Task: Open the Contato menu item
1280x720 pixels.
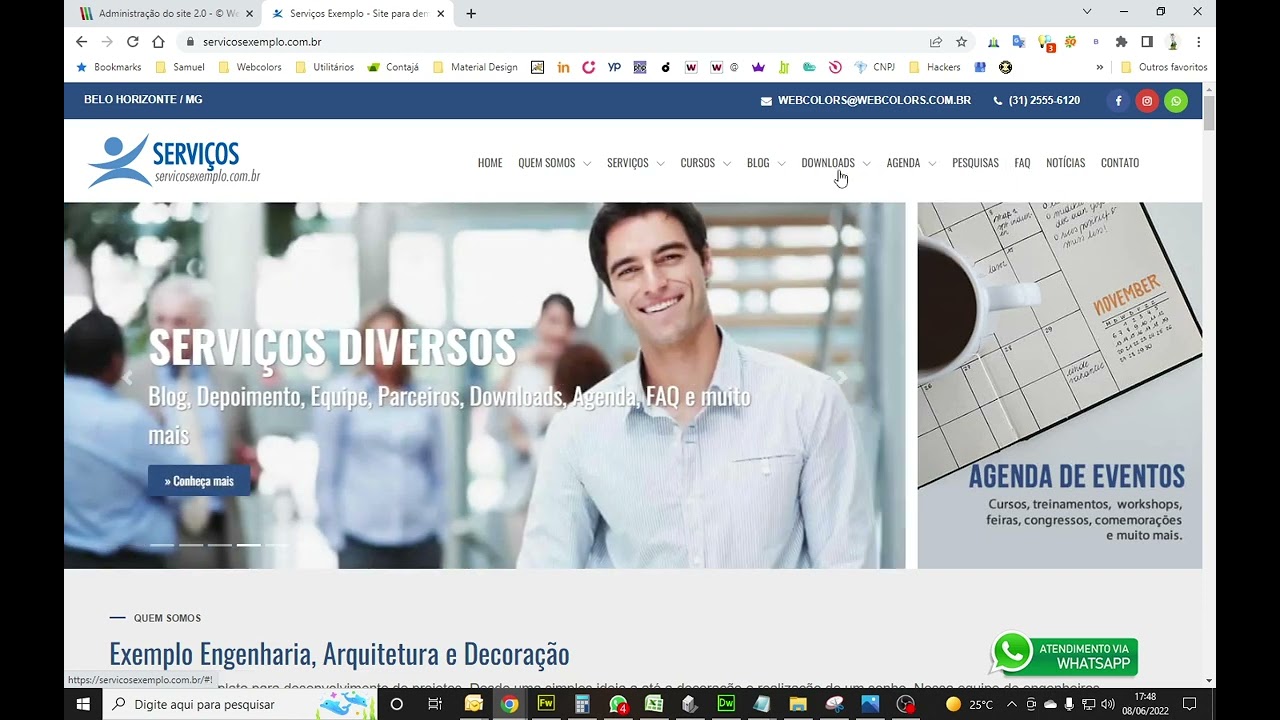Action: coord(1120,163)
